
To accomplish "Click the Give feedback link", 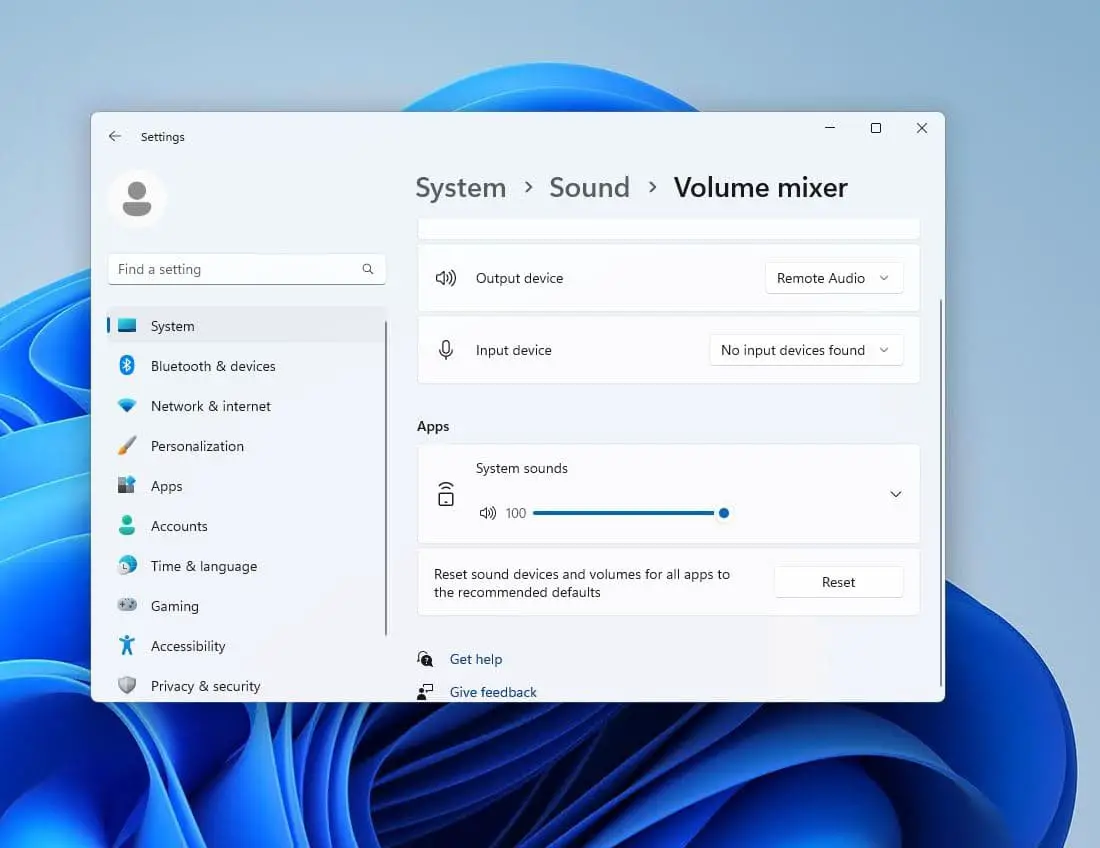I will click(492, 692).
